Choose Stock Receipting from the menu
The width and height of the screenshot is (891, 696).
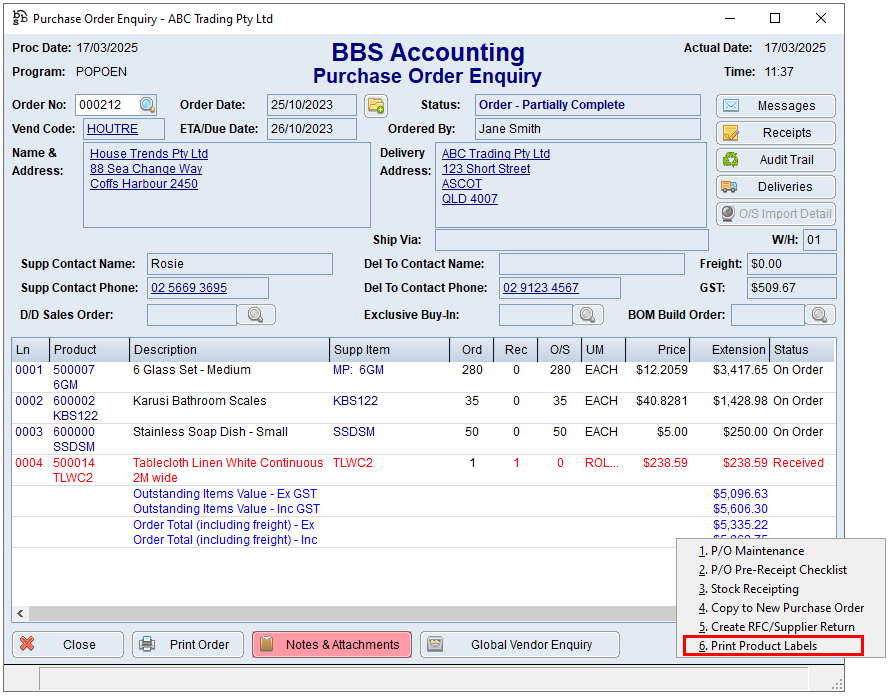tap(754, 589)
